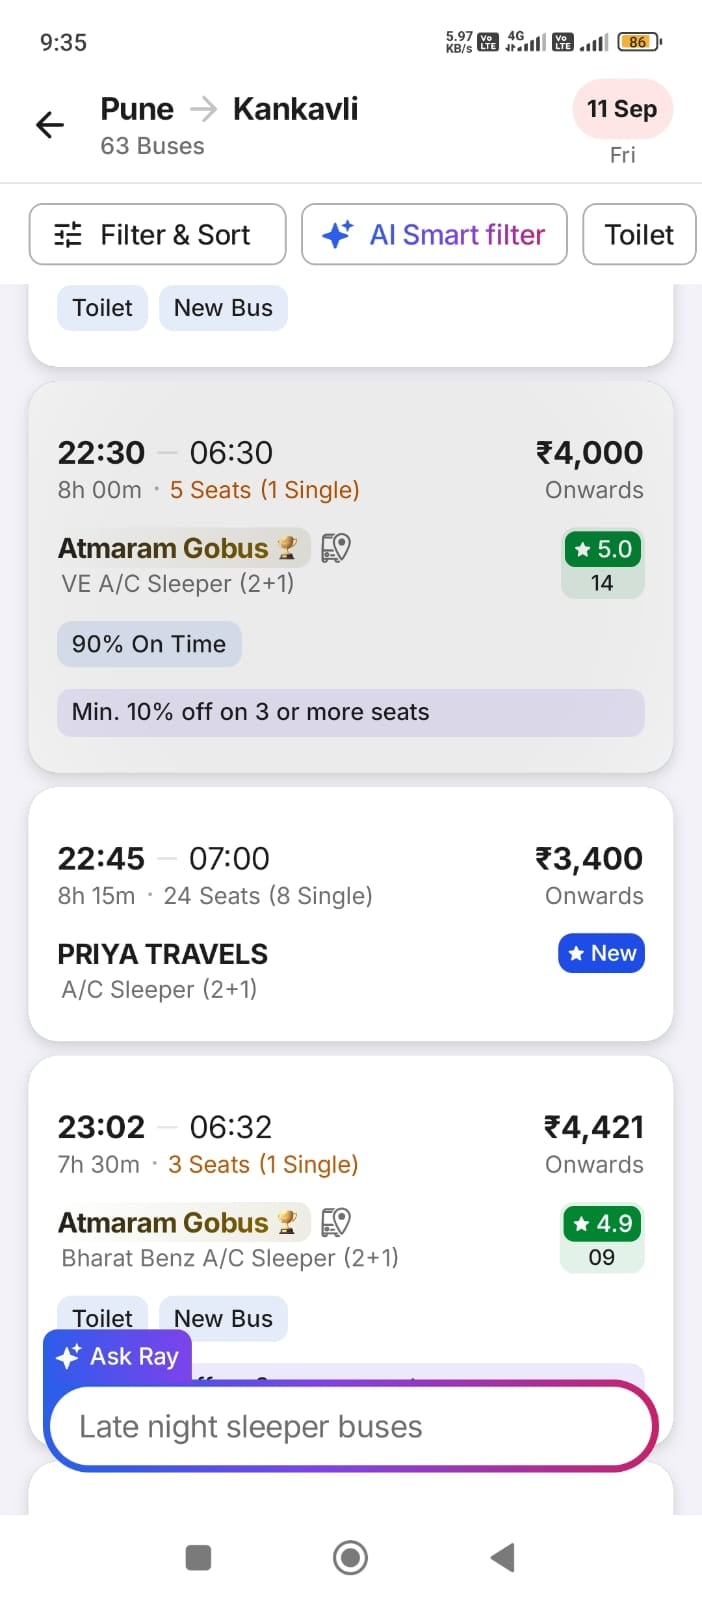This screenshot has width=702, height=1600.
Task: Open Filter & Sort options
Action: (x=158, y=235)
